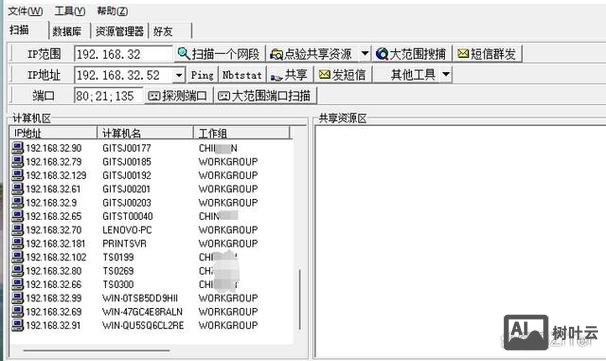This screenshot has width=606, height=361.
Task: Click the computer icon for 192.168.32.91
Action: (x=17, y=325)
